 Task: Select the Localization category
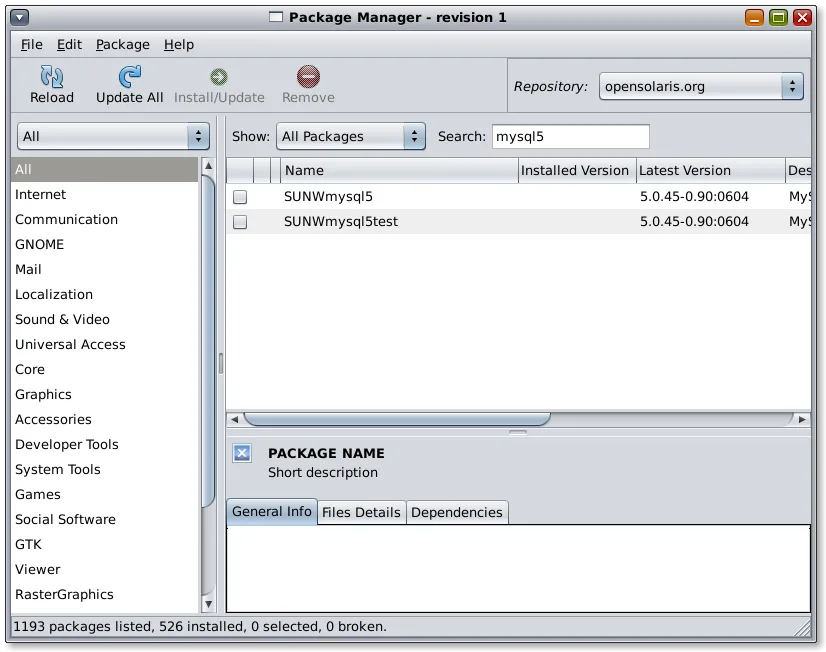coord(104,294)
